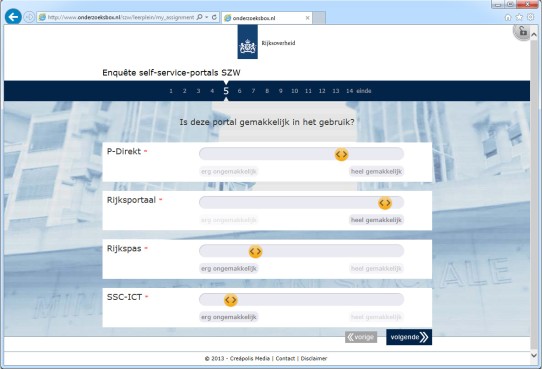The image size is (542, 369).
Task: Click the scrollbar down arrow
Action: click(x=534, y=355)
